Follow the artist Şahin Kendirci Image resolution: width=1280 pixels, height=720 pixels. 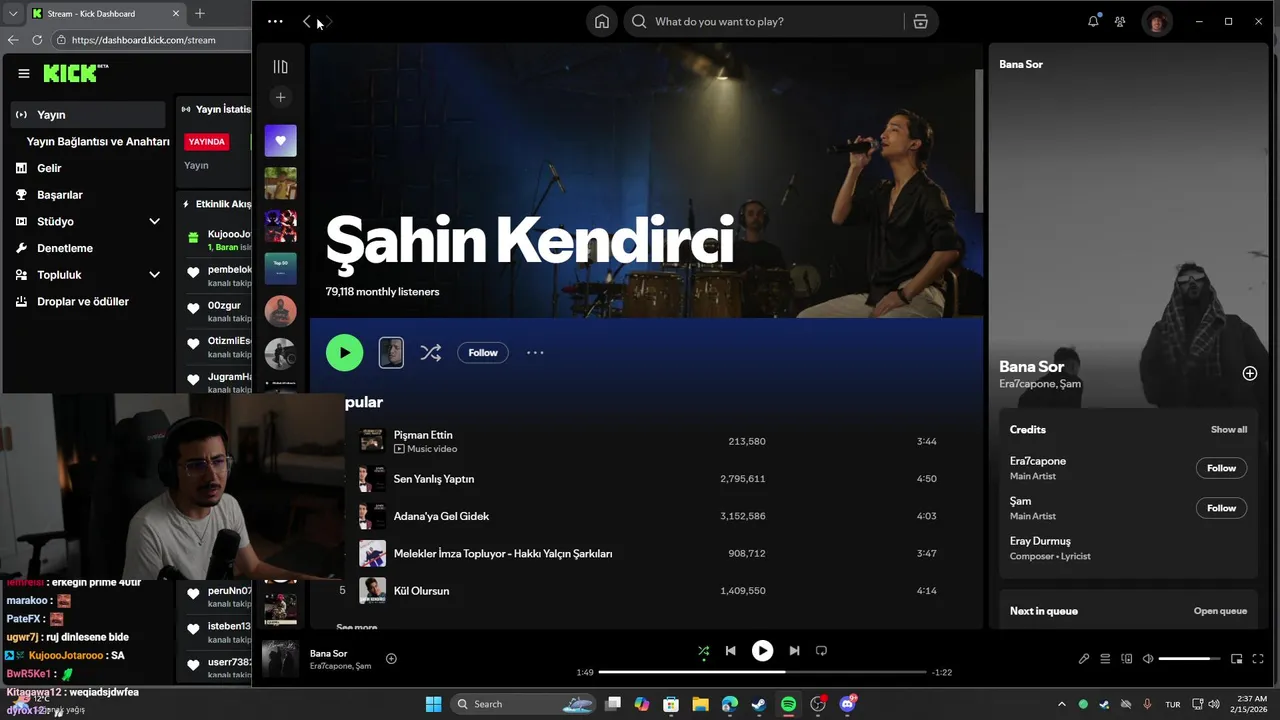pyautogui.click(x=483, y=352)
